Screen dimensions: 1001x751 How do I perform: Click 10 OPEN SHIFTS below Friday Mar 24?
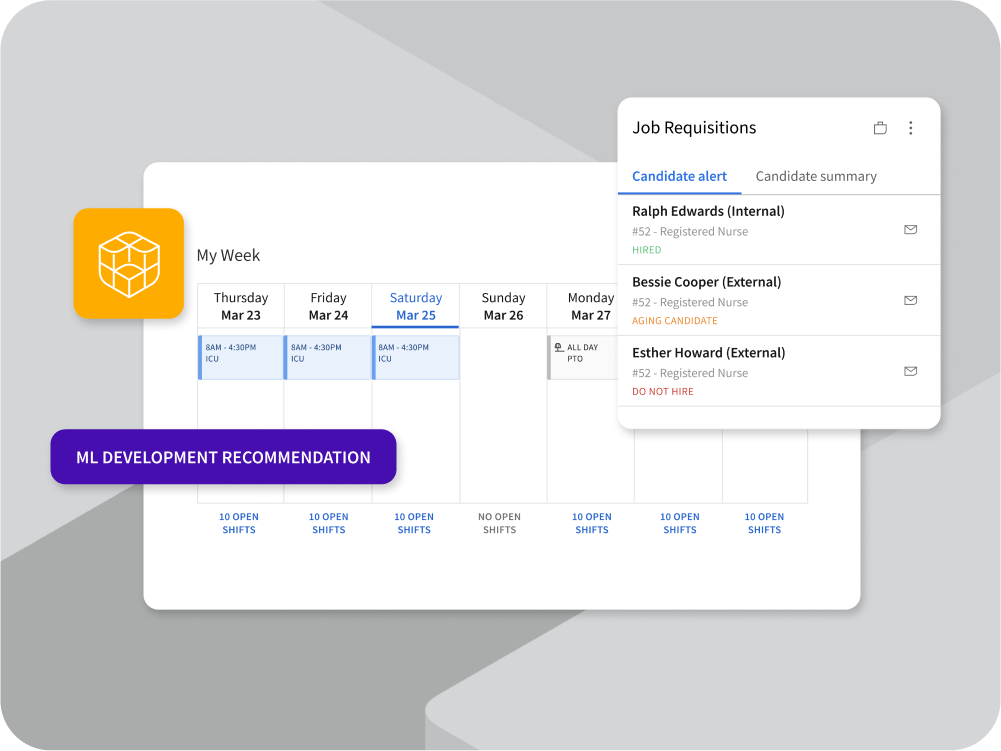(328, 523)
